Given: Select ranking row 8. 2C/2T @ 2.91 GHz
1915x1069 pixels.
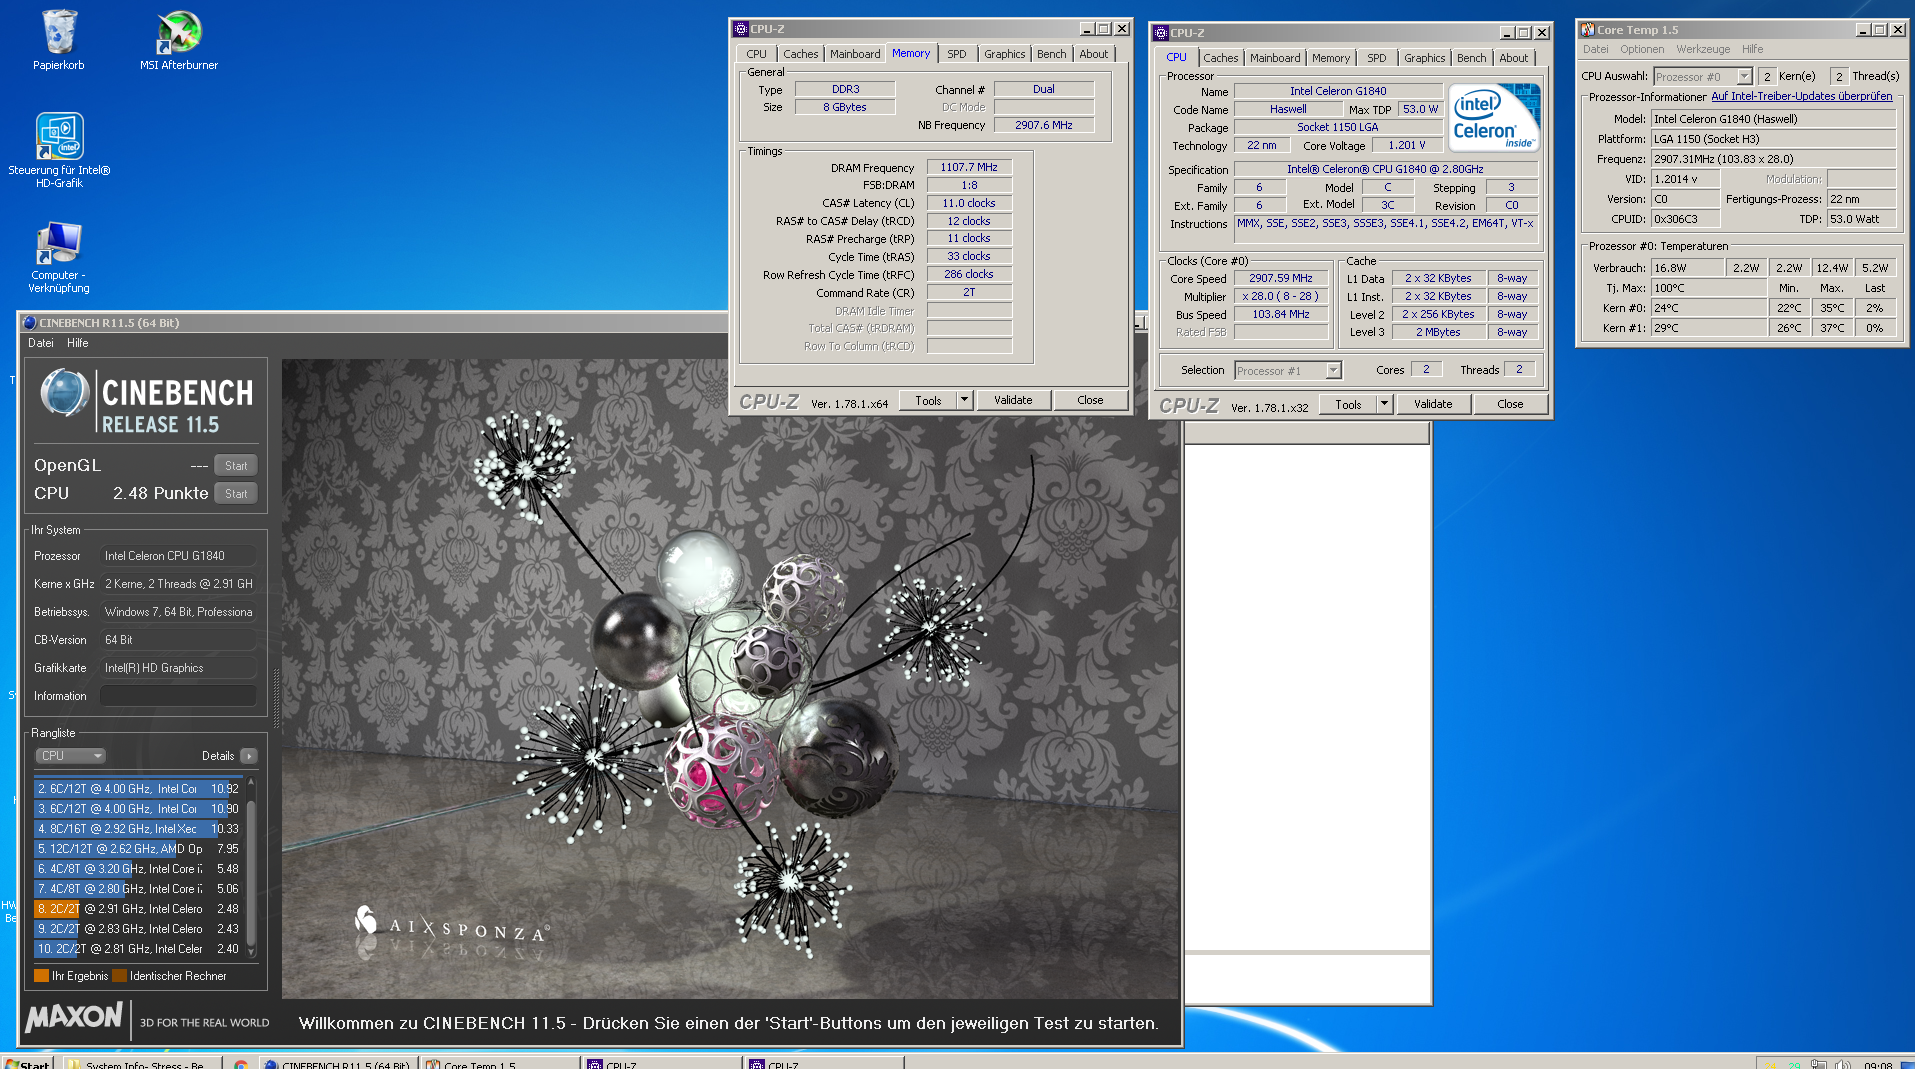Looking at the screenshot, I should click(139, 909).
